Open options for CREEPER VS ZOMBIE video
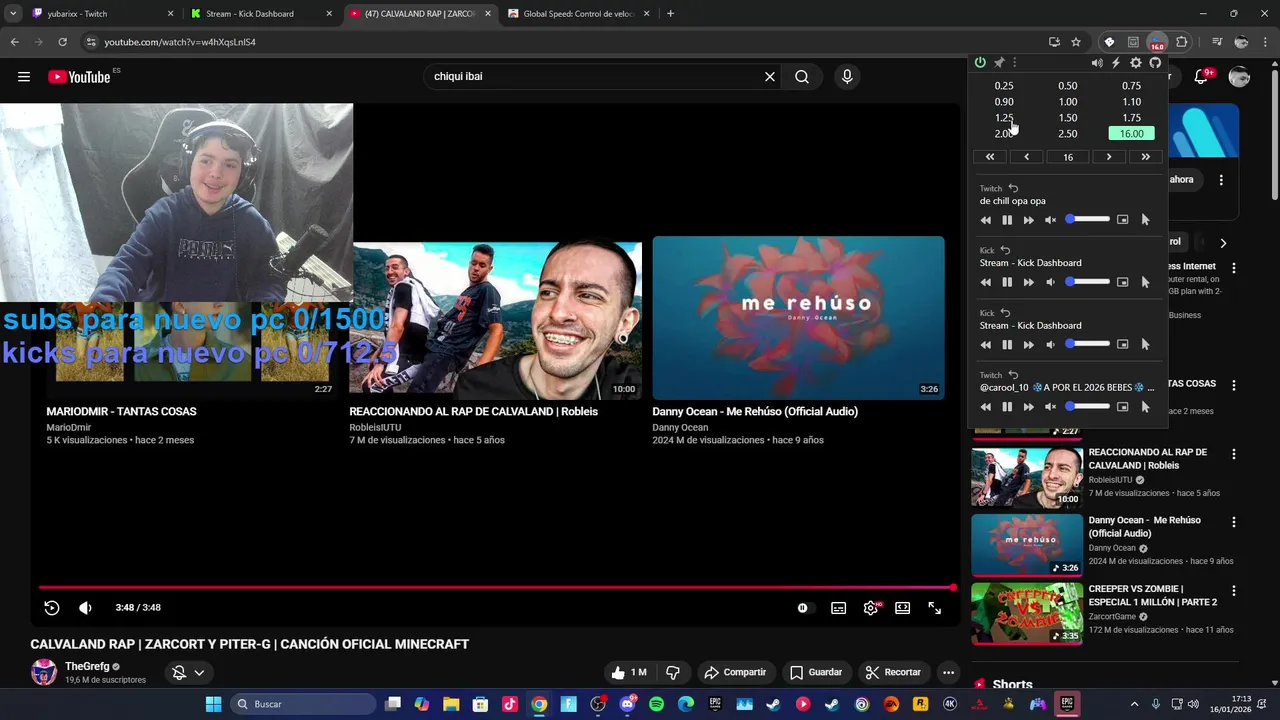Image resolution: width=1280 pixels, height=720 pixels. point(1234,591)
